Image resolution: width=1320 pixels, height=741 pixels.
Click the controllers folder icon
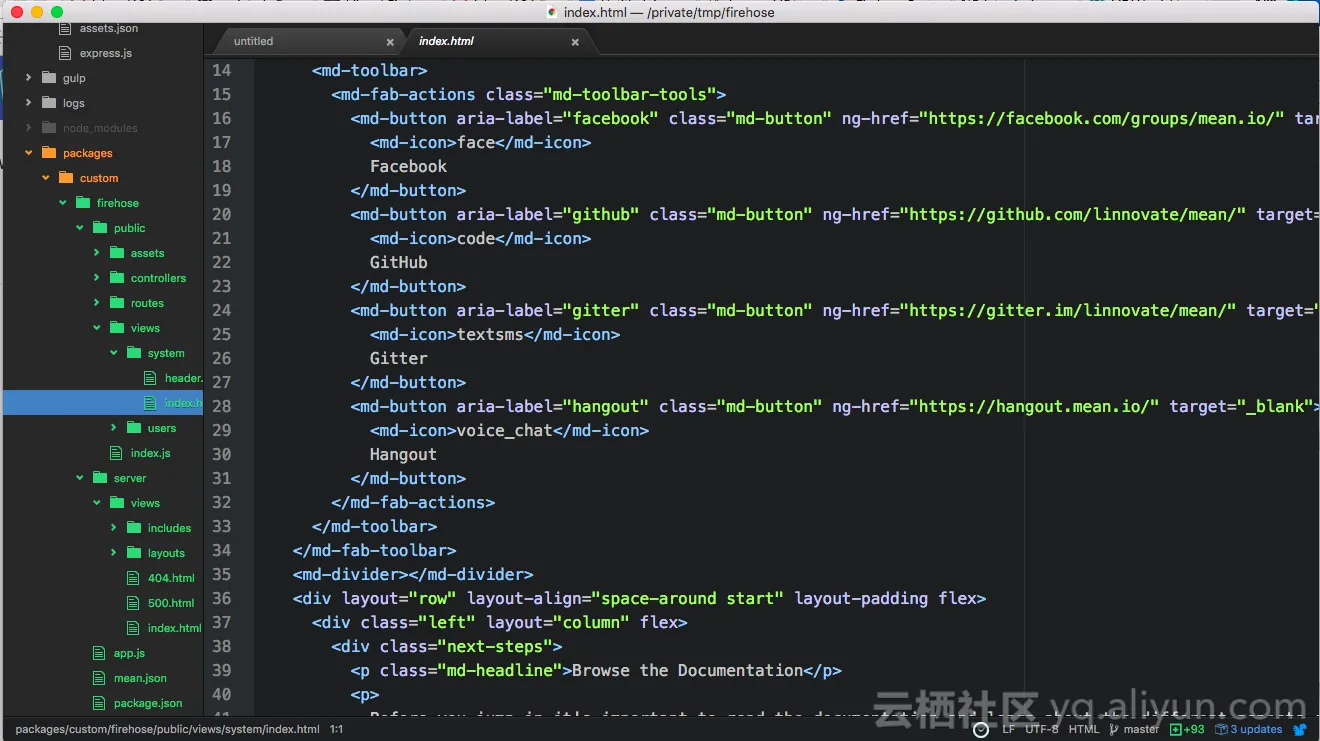pyautogui.click(x=116, y=278)
